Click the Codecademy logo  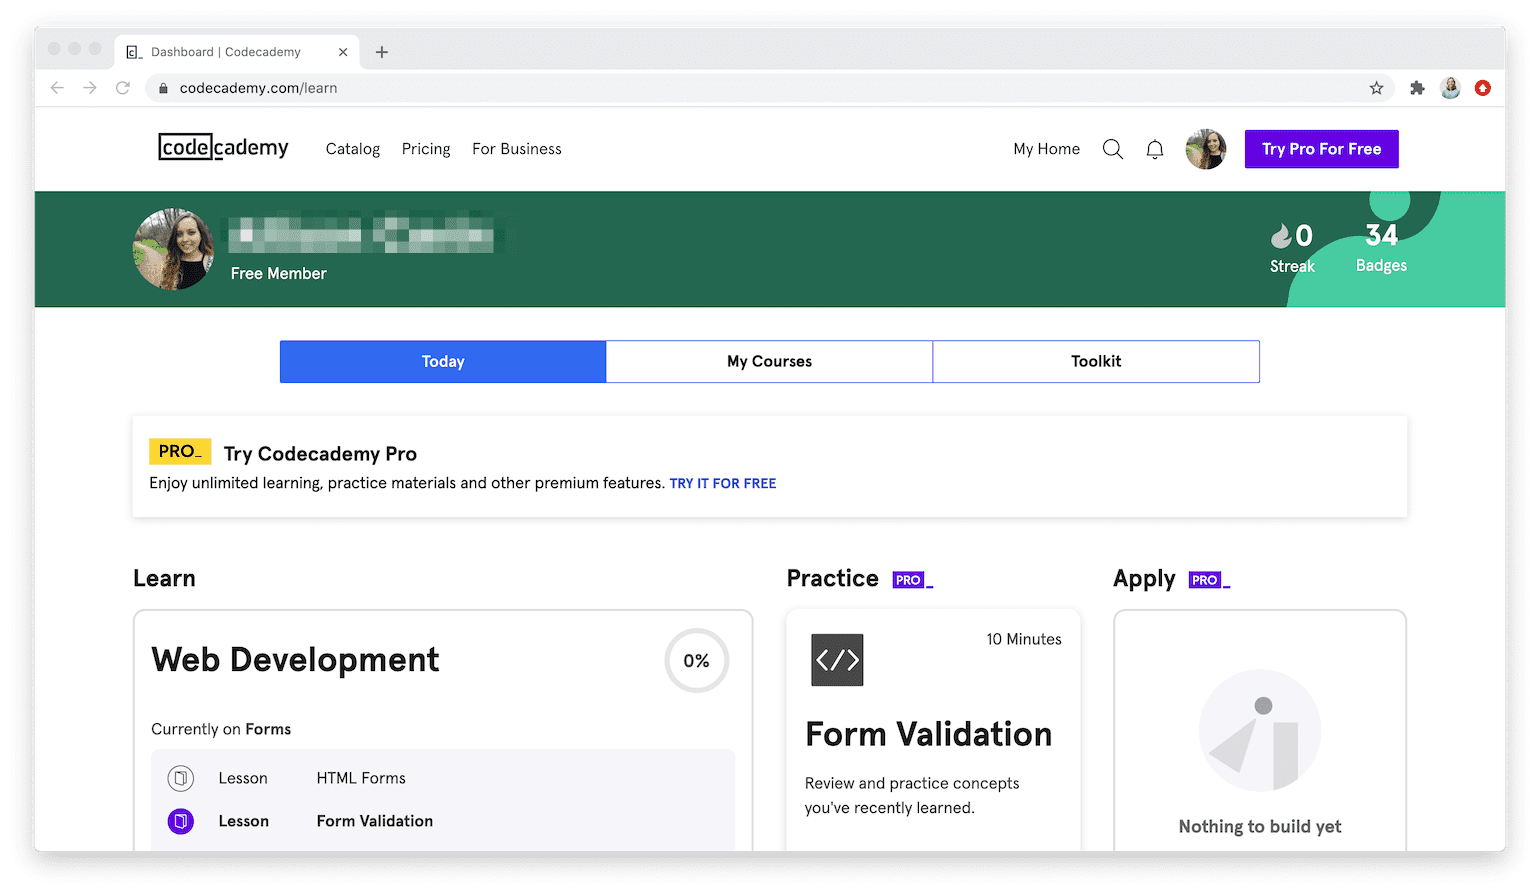(222, 147)
